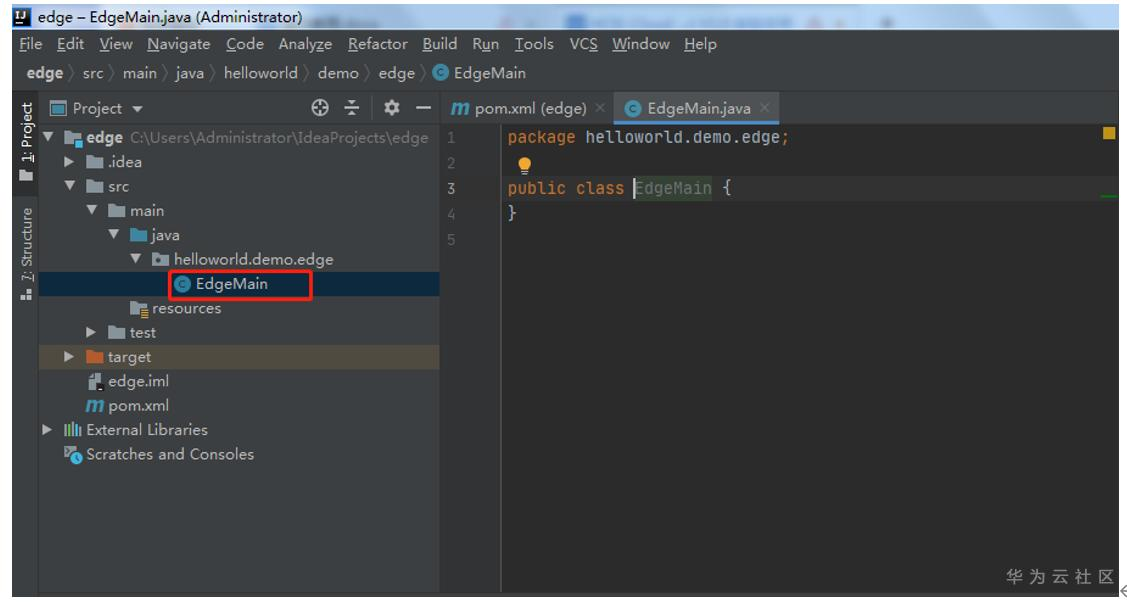The width and height of the screenshot is (1127, 602).
Task: Open the VCS menu
Action: click(584, 45)
